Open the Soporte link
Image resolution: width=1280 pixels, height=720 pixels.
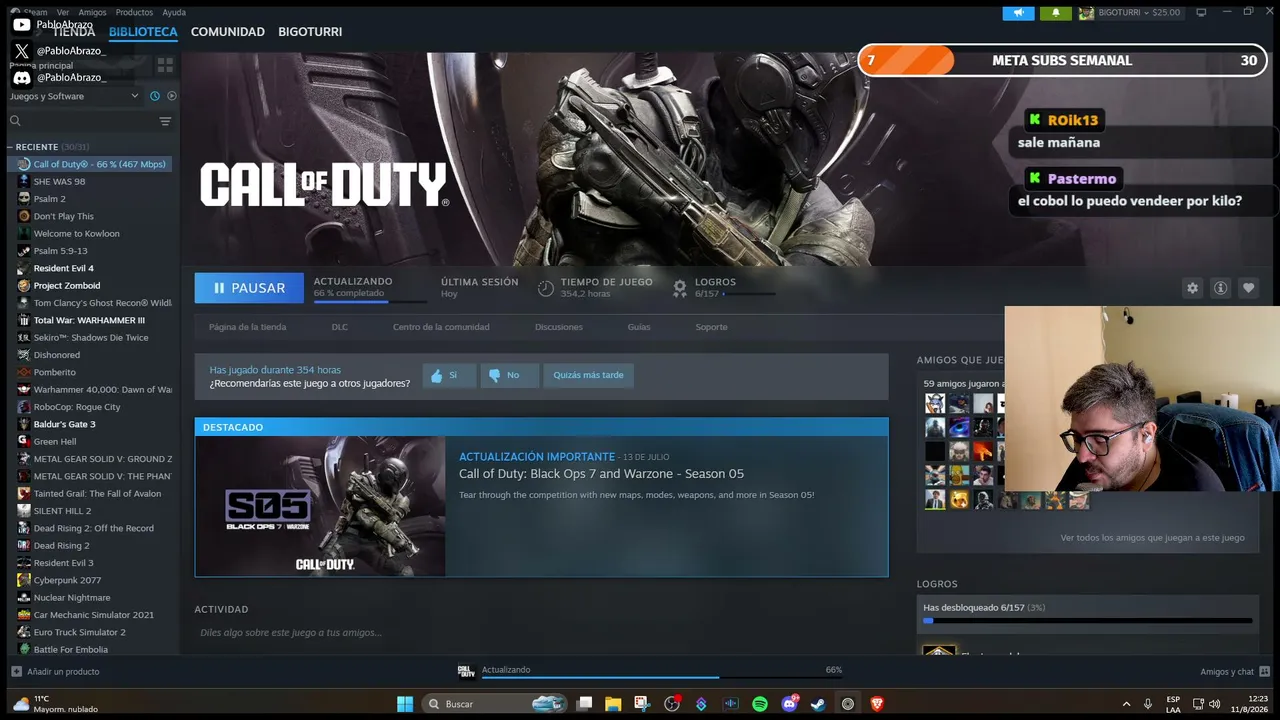[712, 327]
